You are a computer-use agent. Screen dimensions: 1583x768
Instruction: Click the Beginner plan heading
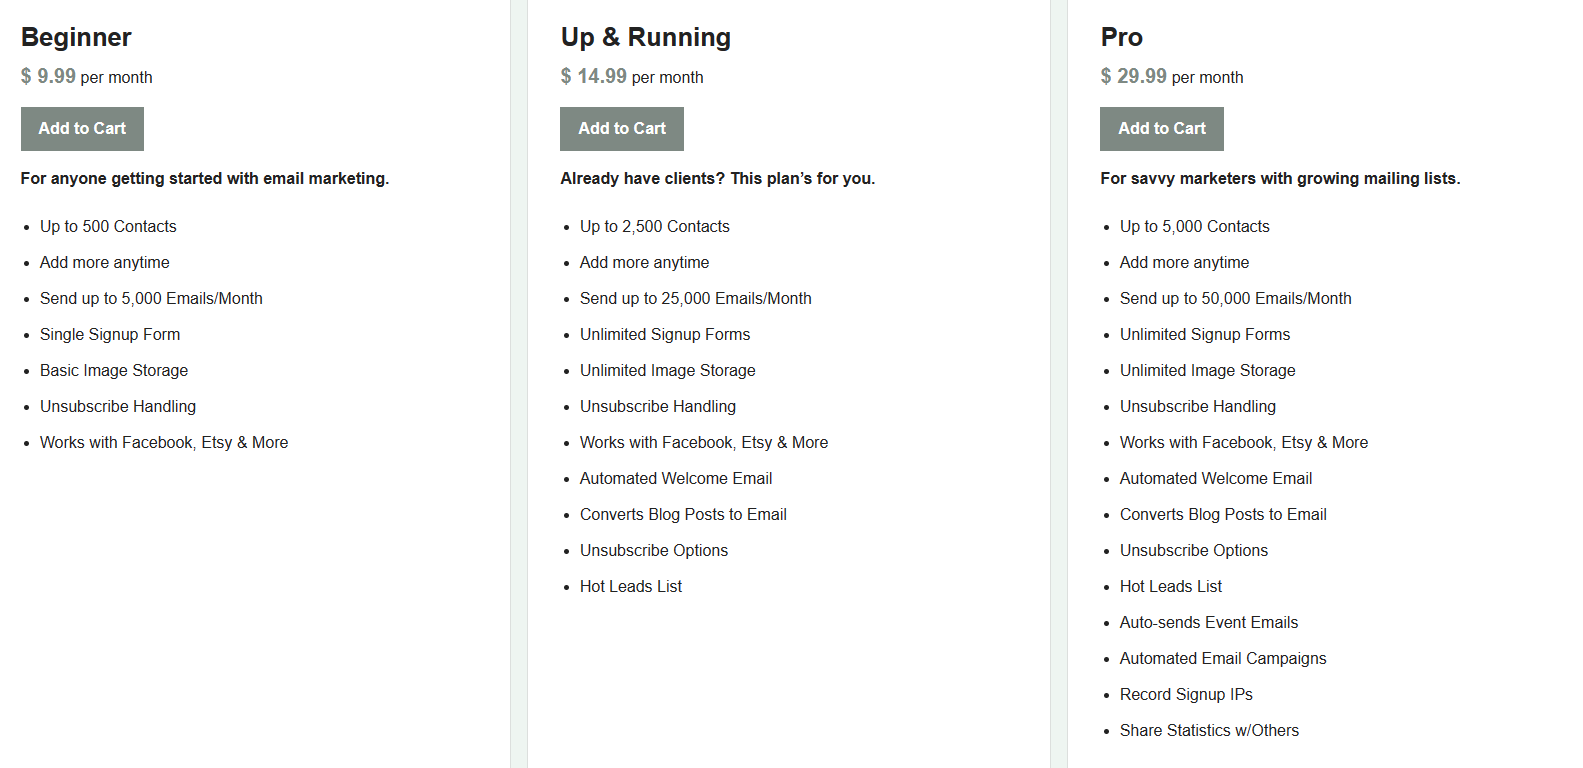[x=76, y=38]
